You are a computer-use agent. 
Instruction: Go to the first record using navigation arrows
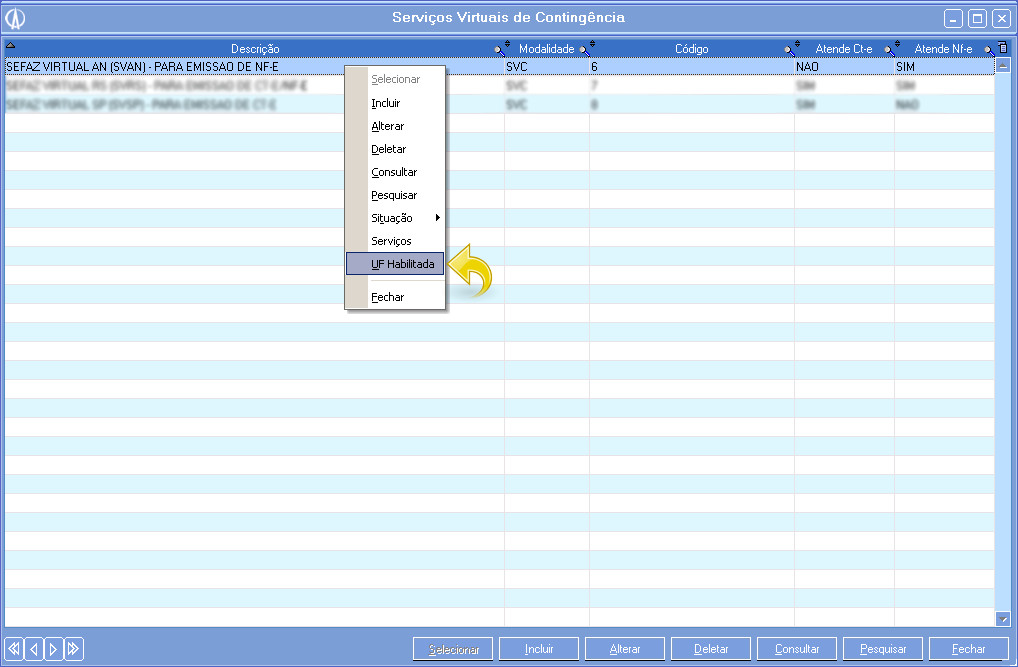[14, 649]
